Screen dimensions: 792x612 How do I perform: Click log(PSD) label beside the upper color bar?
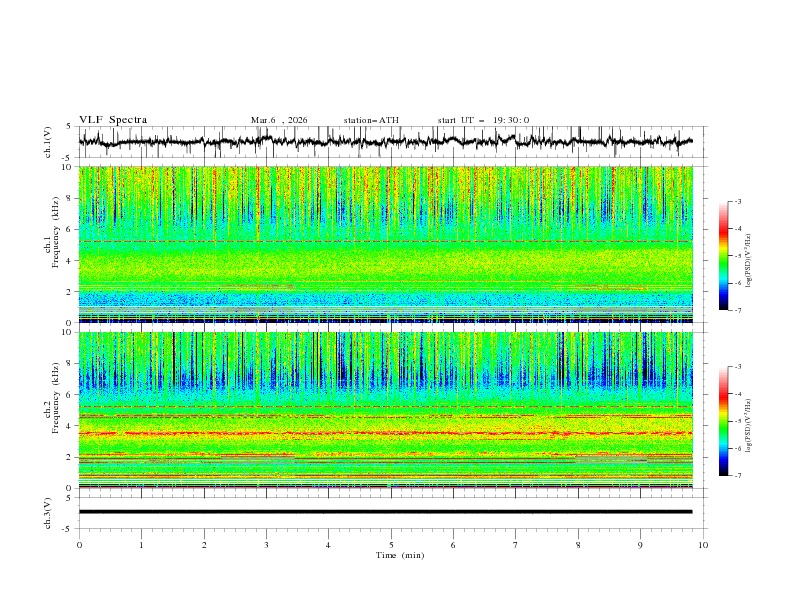750,264
